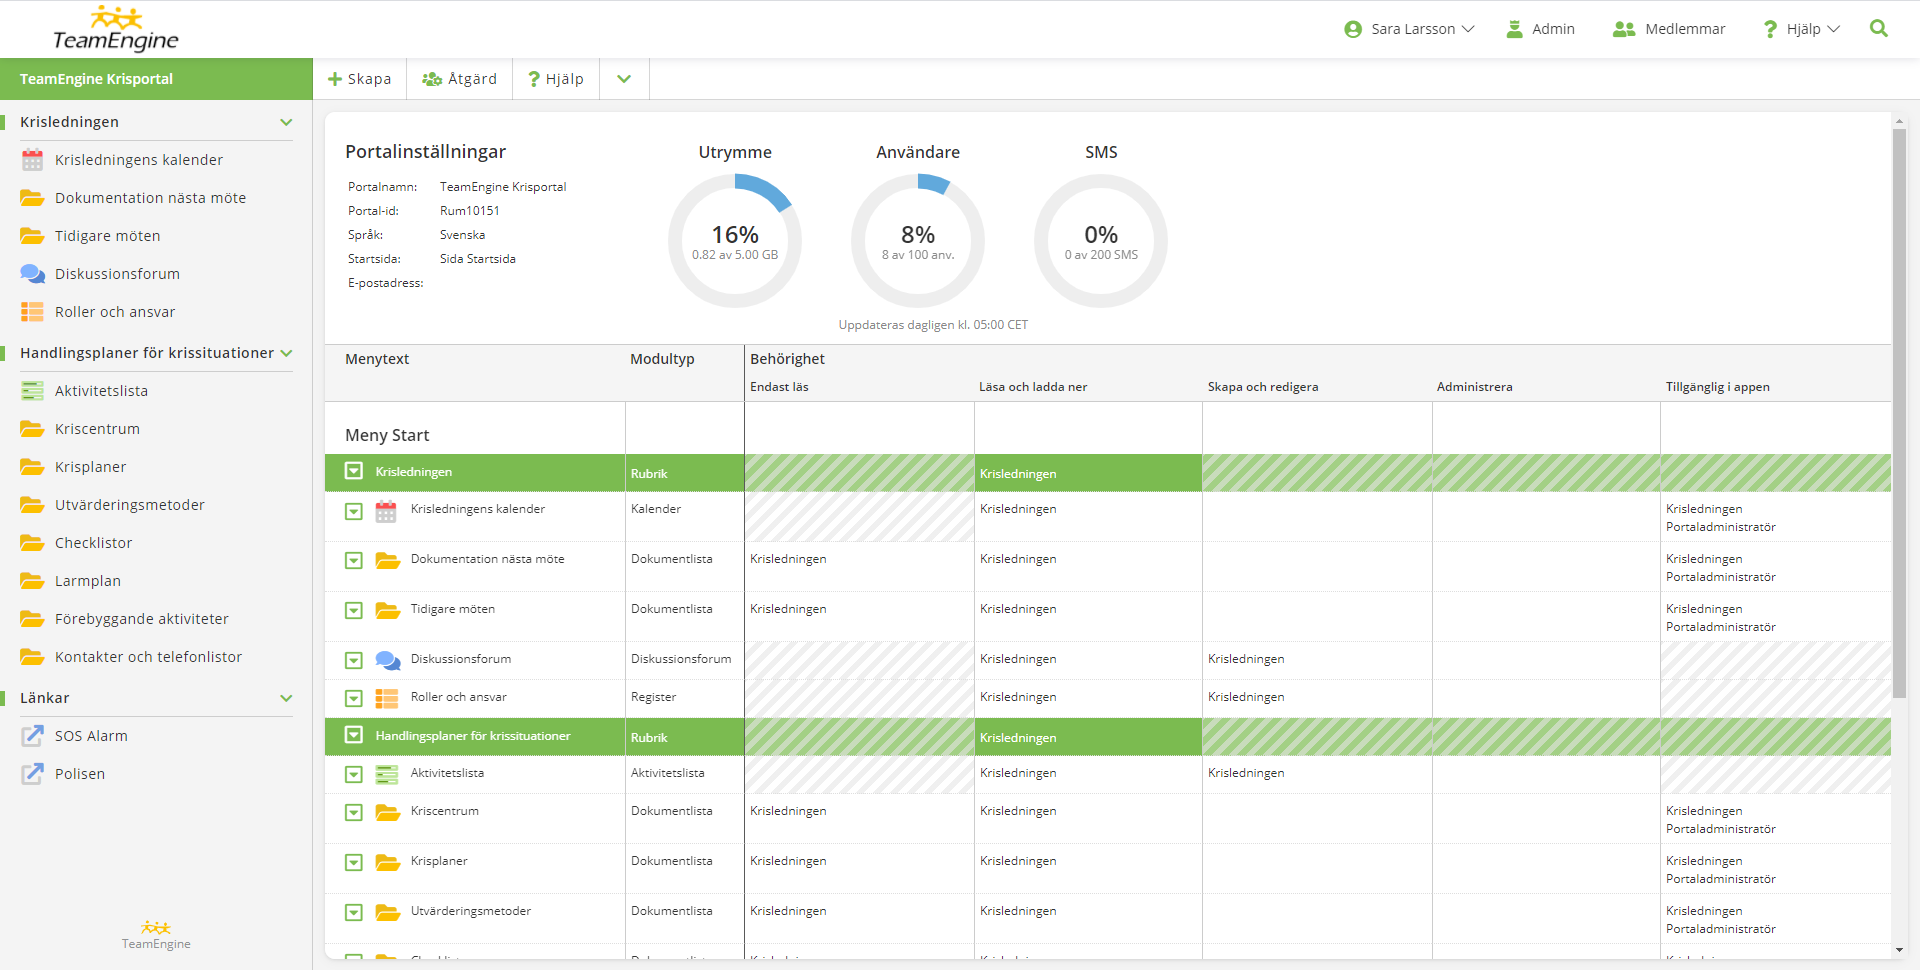The height and width of the screenshot is (970, 1920).
Task: Click SOS Alarm external link icon
Action: tap(33, 736)
